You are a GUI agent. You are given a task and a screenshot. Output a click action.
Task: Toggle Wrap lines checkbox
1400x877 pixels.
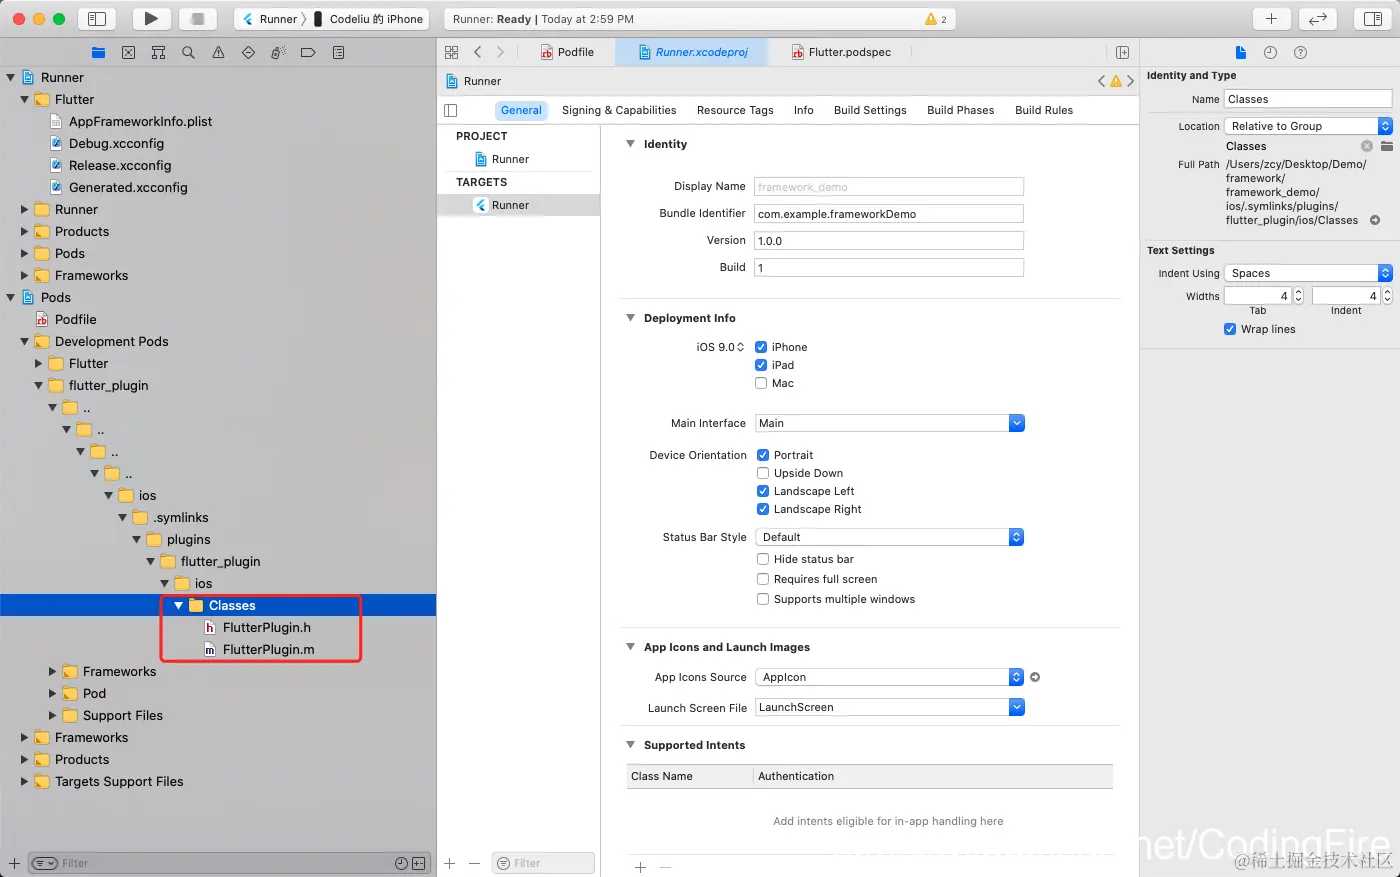click(1230, 329)
